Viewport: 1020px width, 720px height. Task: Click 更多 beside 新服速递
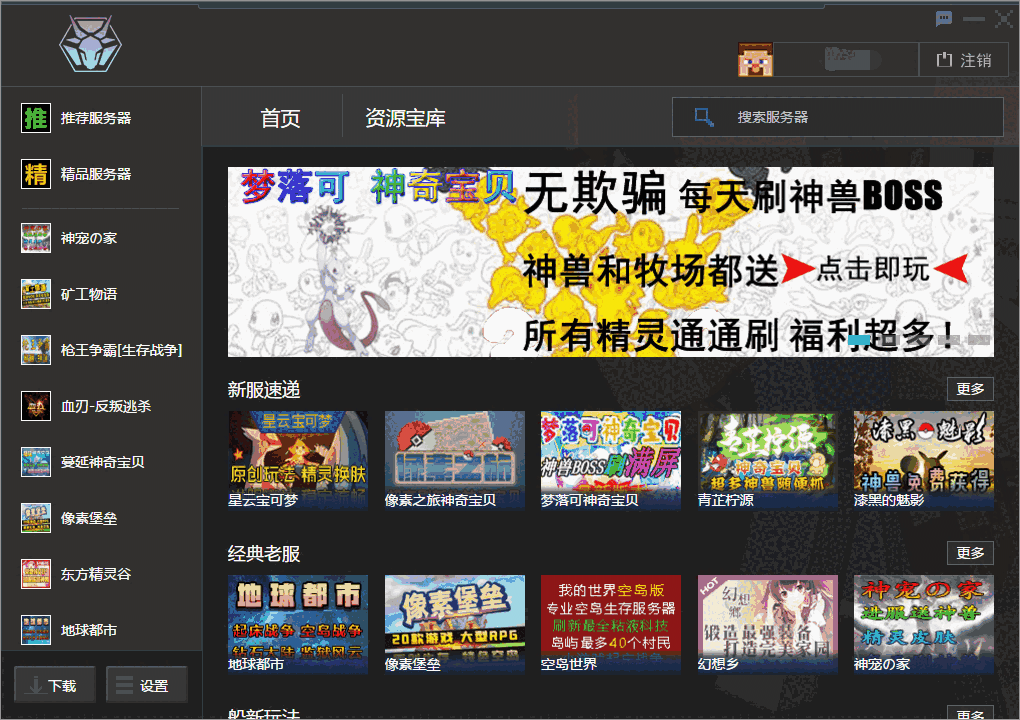968,388
